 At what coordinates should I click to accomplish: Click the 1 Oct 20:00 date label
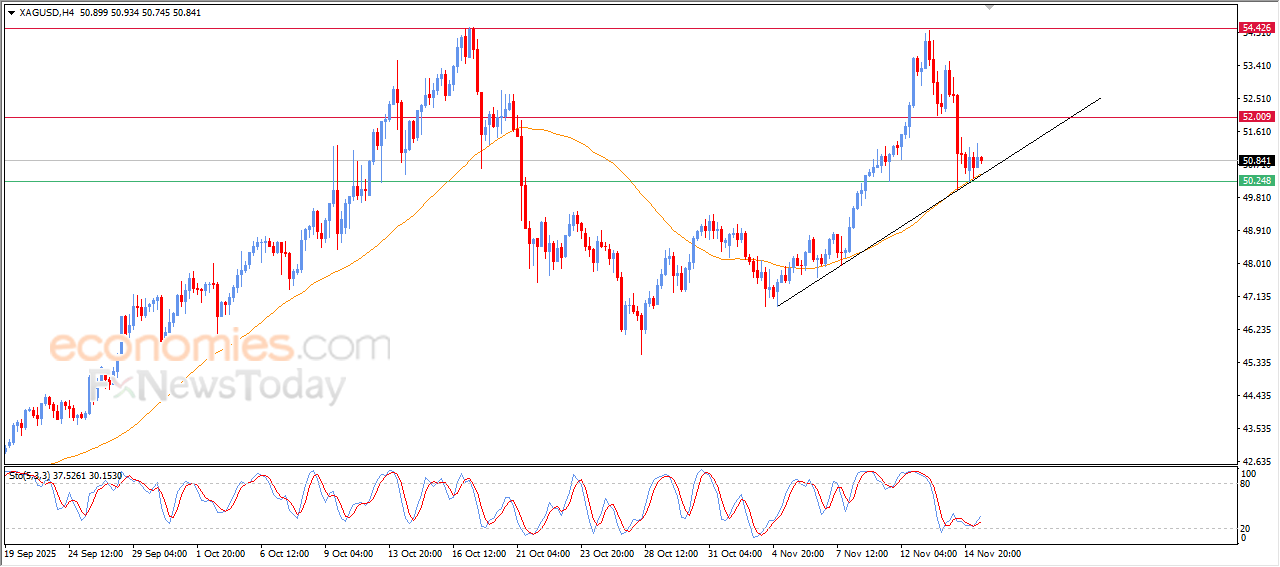coord(221,553)
